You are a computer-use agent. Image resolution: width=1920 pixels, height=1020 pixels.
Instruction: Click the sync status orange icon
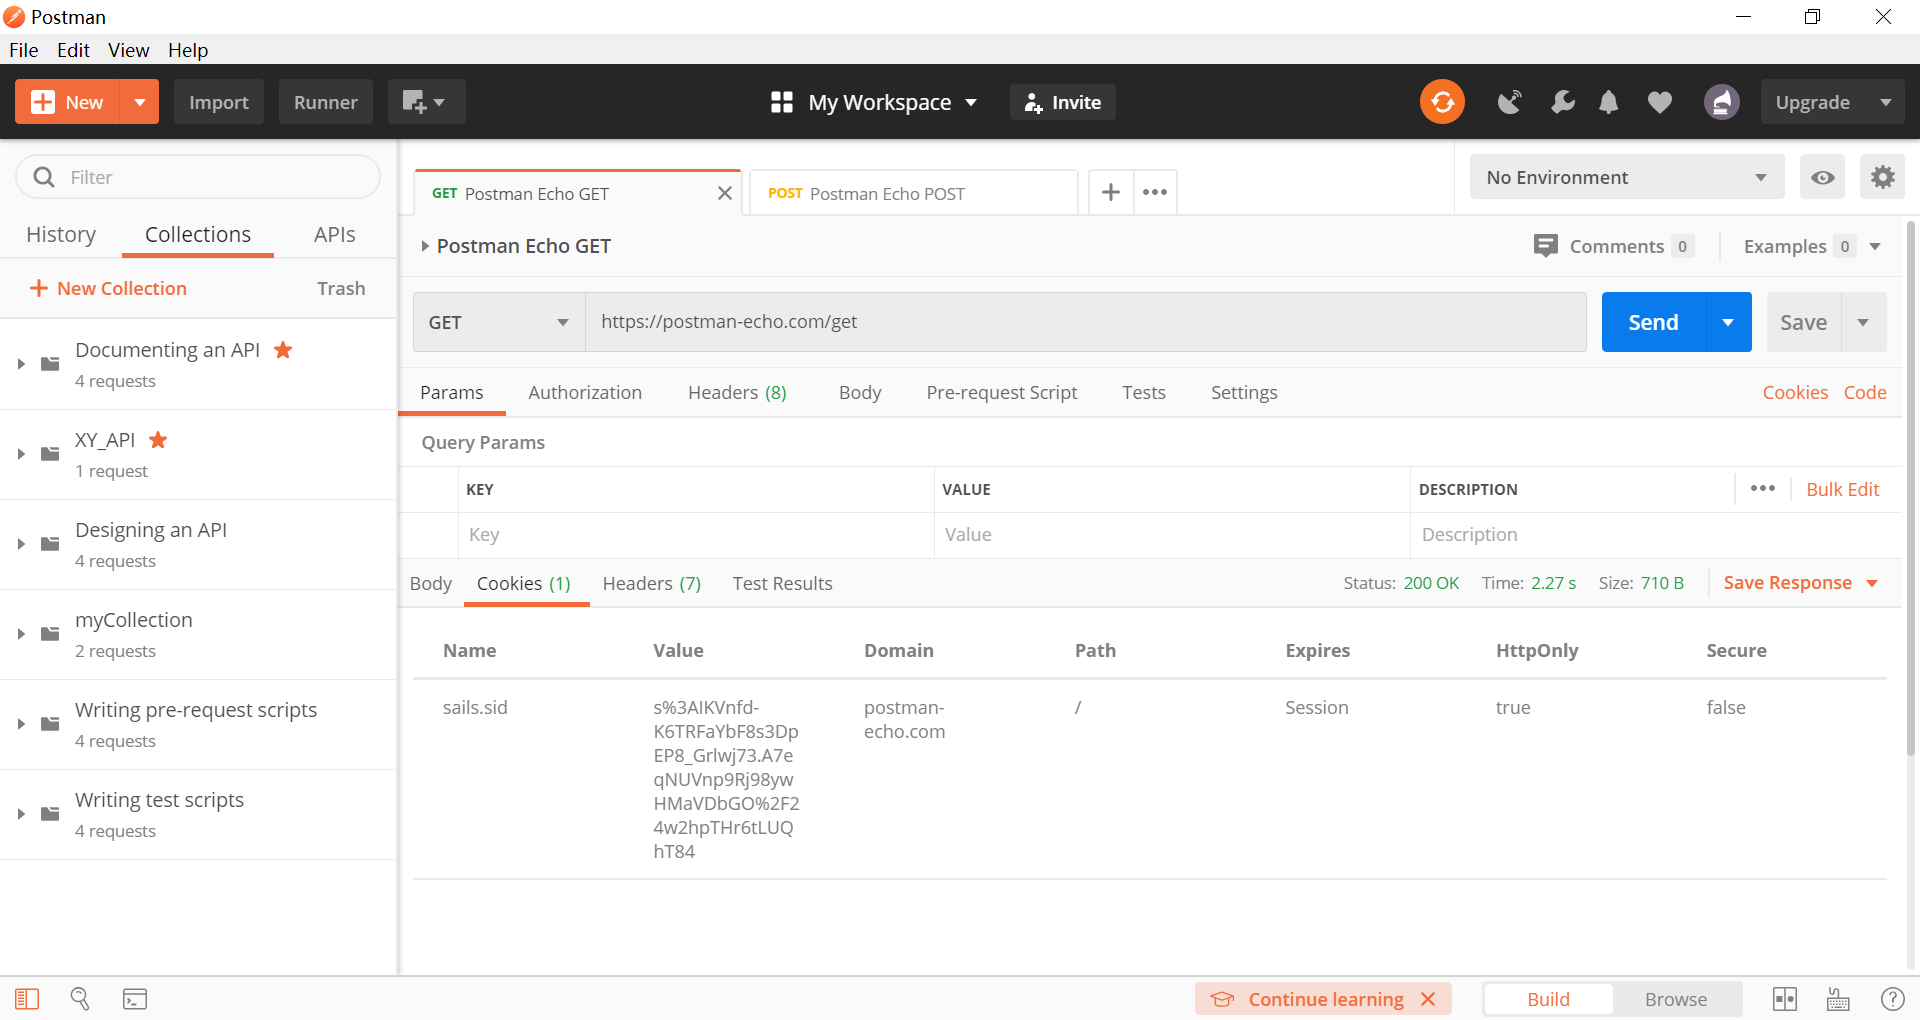click(1442, 102)
